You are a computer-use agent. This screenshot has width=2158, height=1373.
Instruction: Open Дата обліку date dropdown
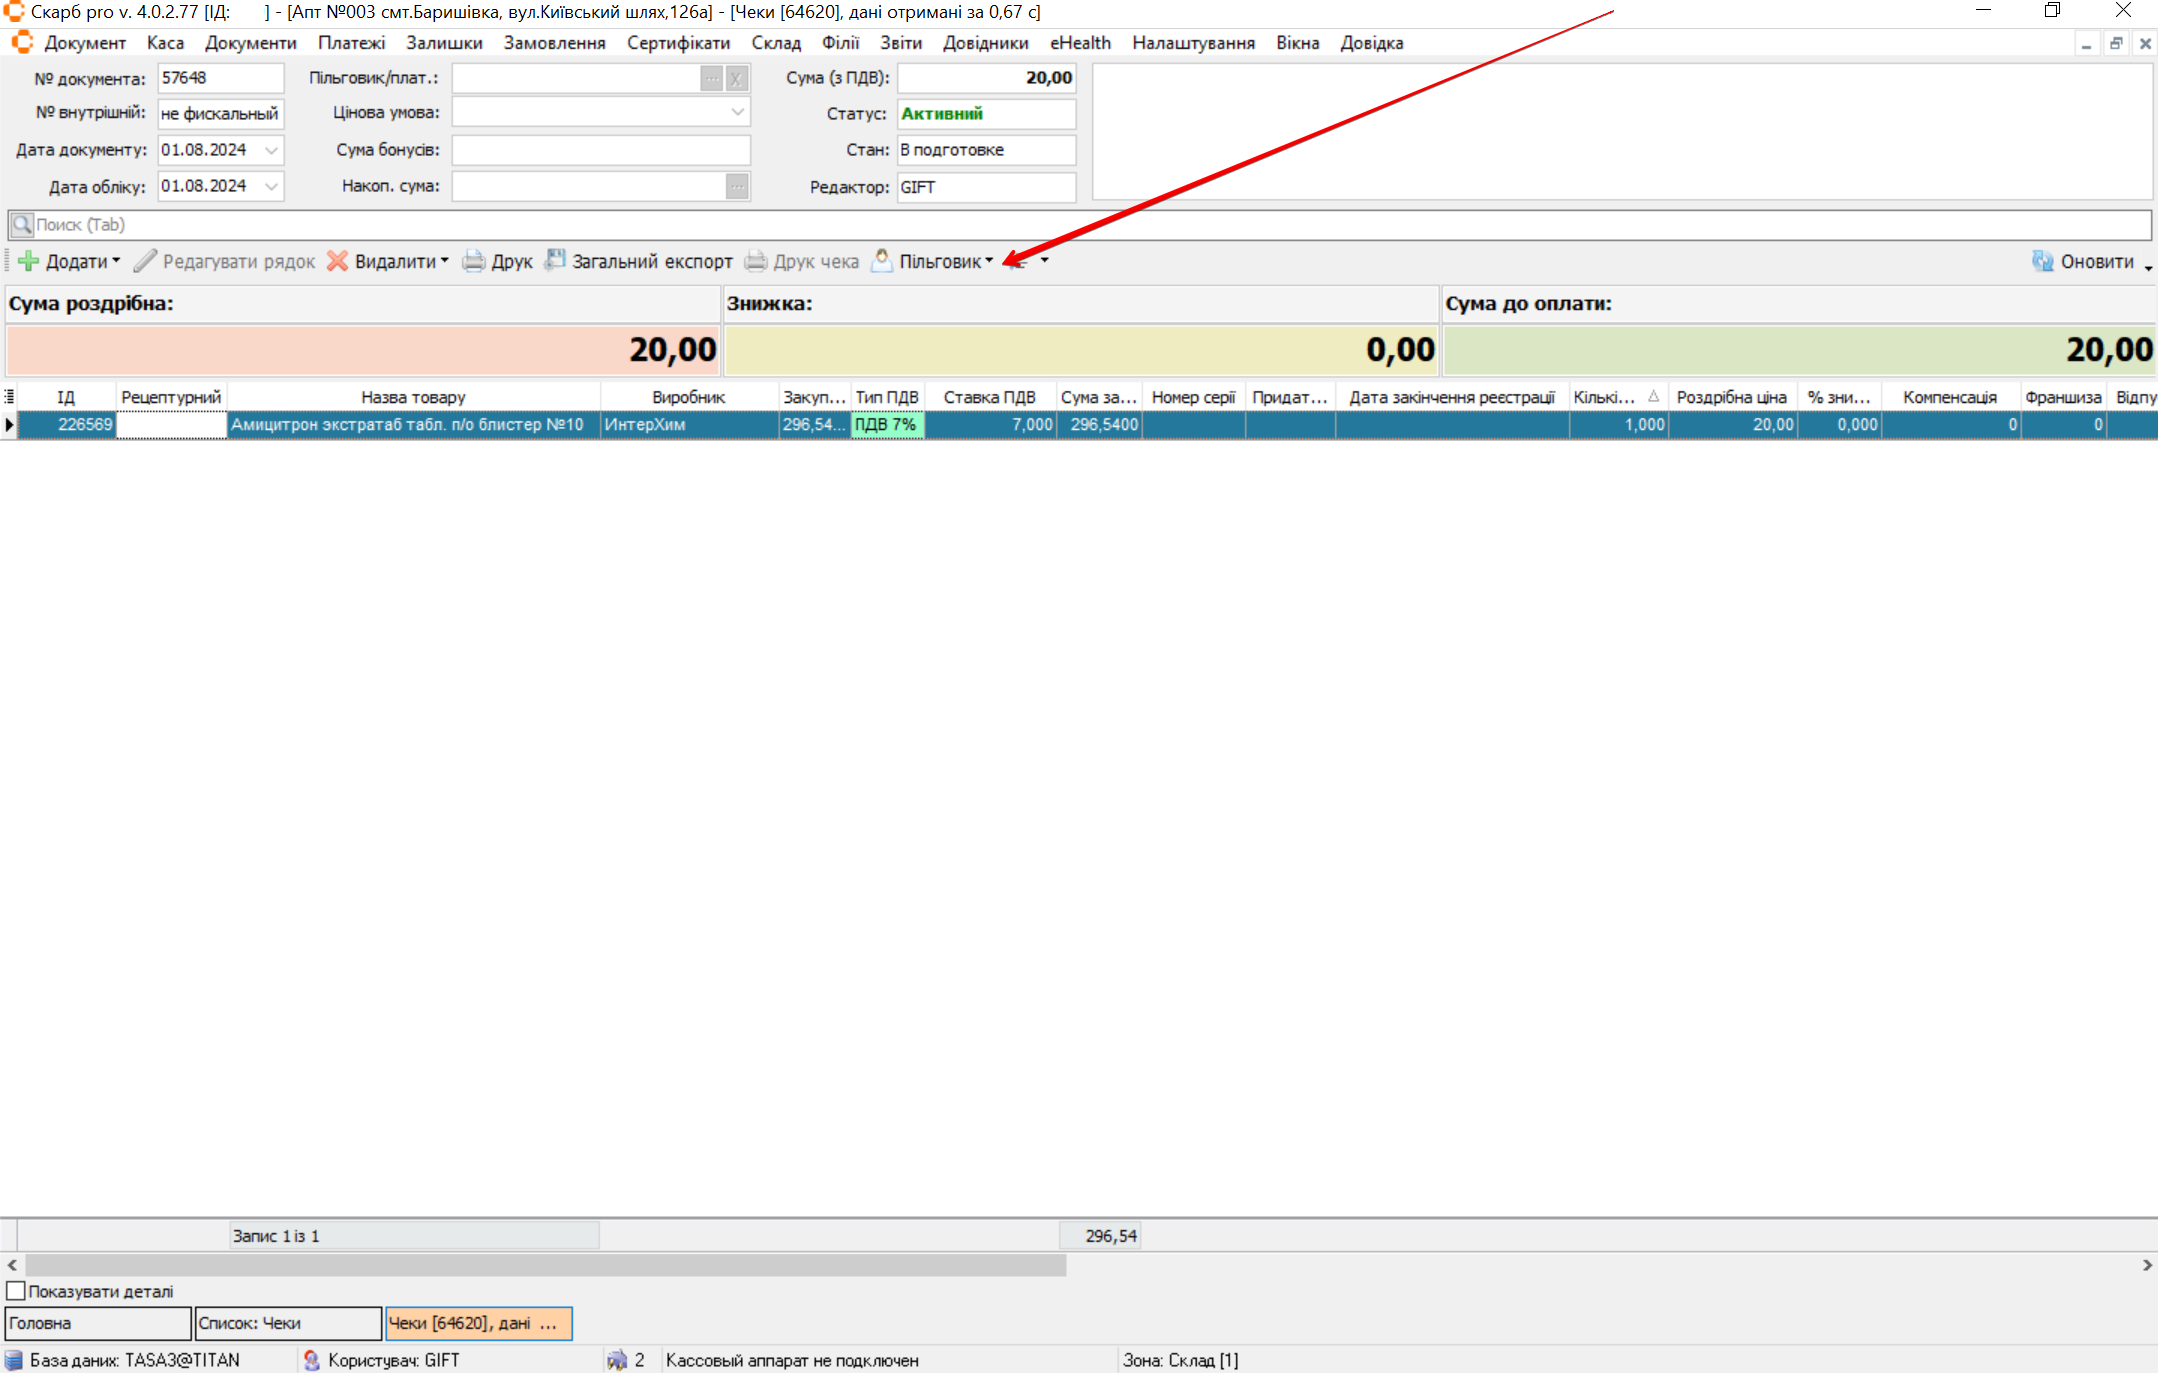click(x=271, y=186)
